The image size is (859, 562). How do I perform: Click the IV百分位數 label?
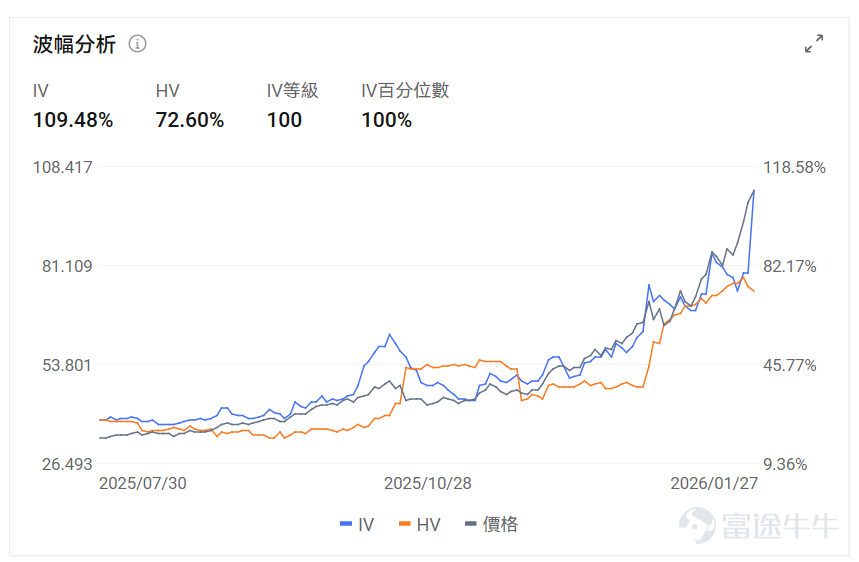pos(405,90)
